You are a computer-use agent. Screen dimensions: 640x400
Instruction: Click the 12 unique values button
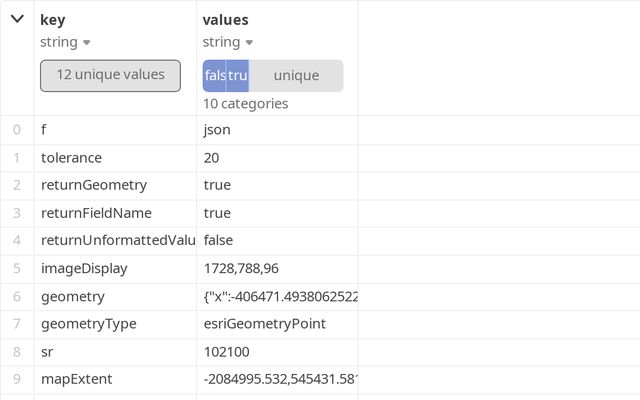pos(110,75)
